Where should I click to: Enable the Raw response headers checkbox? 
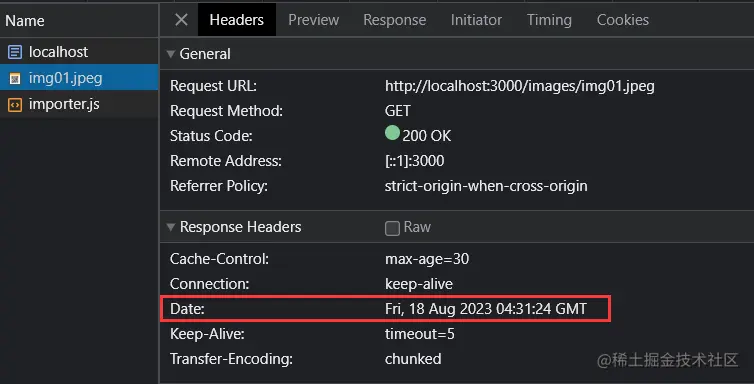(x=392, y=228)
